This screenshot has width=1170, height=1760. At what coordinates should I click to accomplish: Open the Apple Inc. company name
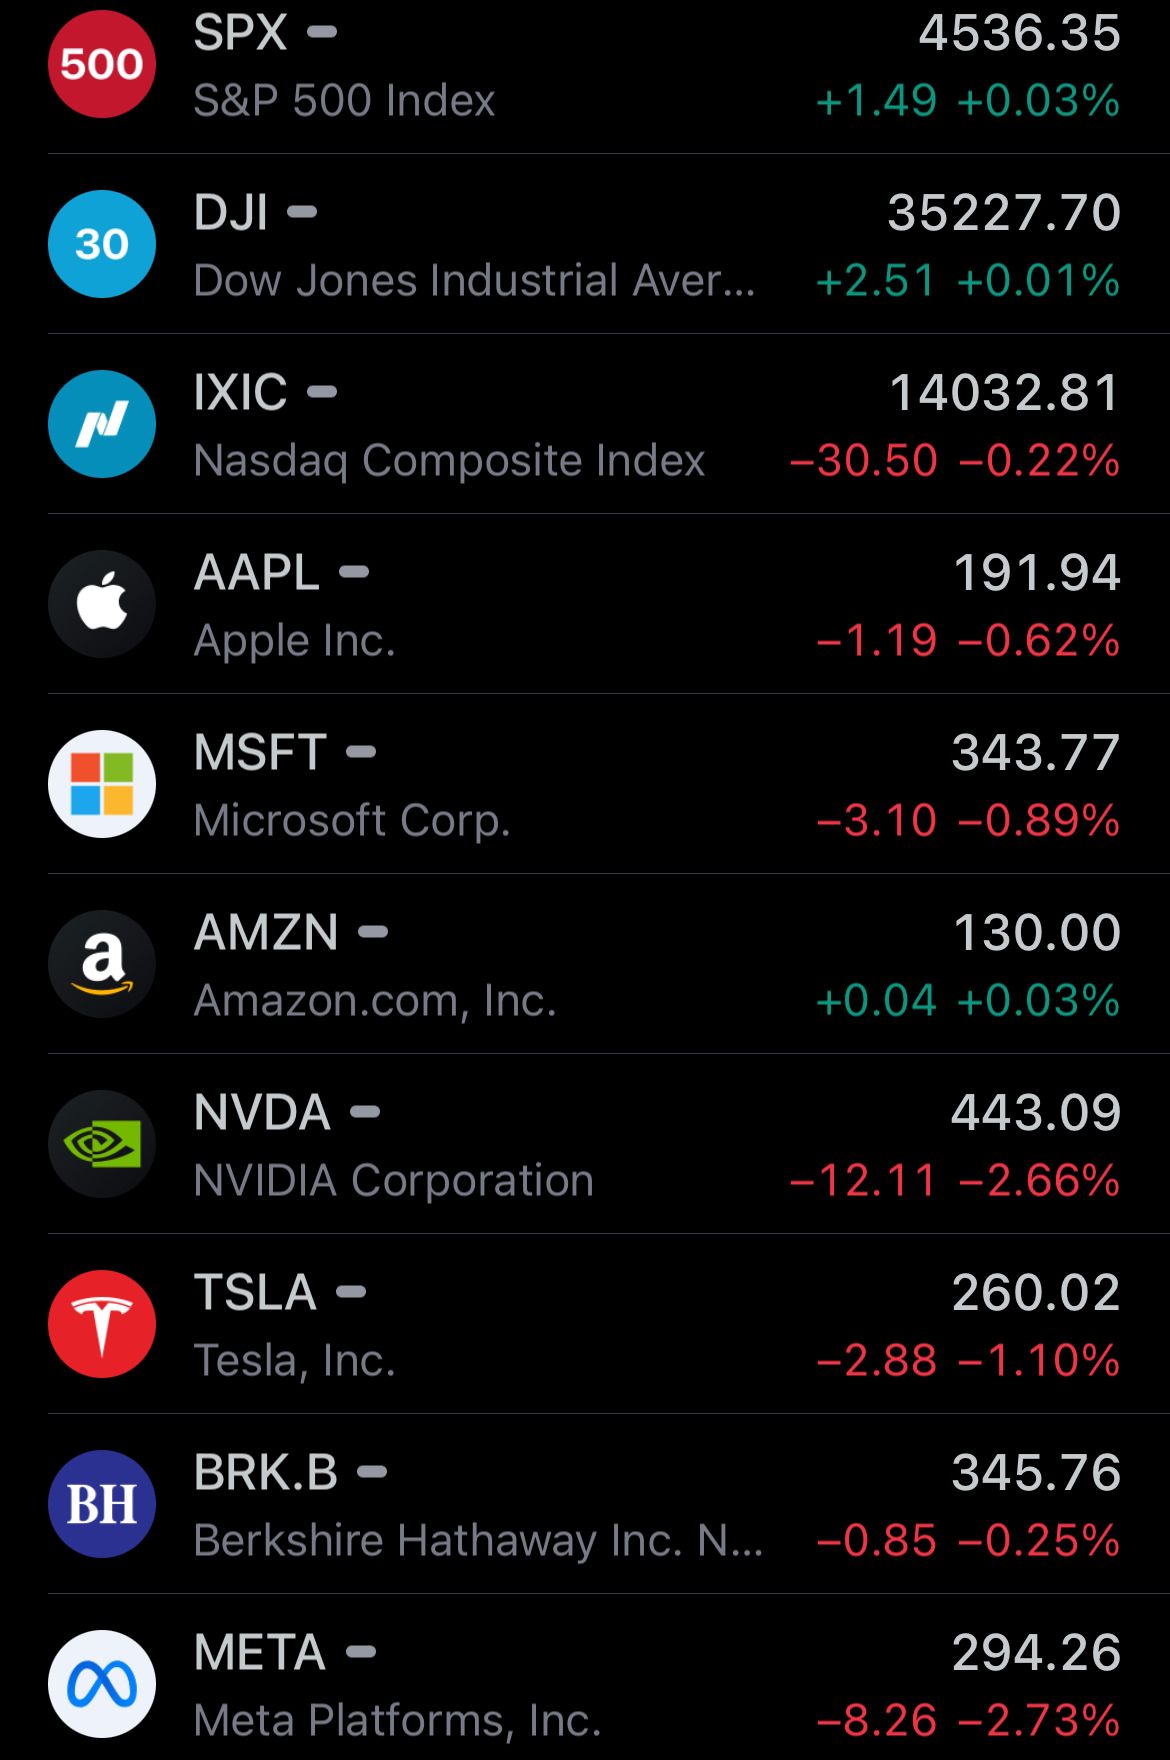click(x=295, y=641)
